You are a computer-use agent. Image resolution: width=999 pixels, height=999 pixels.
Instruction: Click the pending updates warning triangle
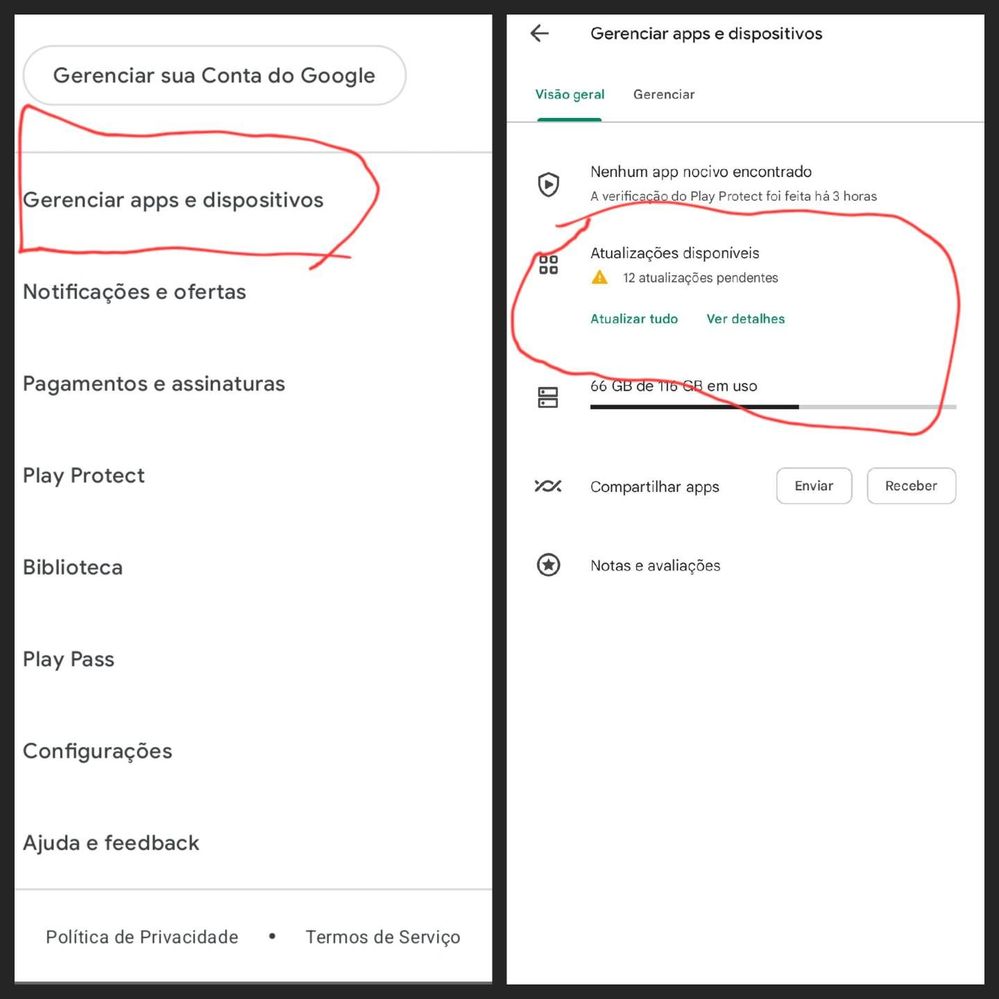pos(600,277)
